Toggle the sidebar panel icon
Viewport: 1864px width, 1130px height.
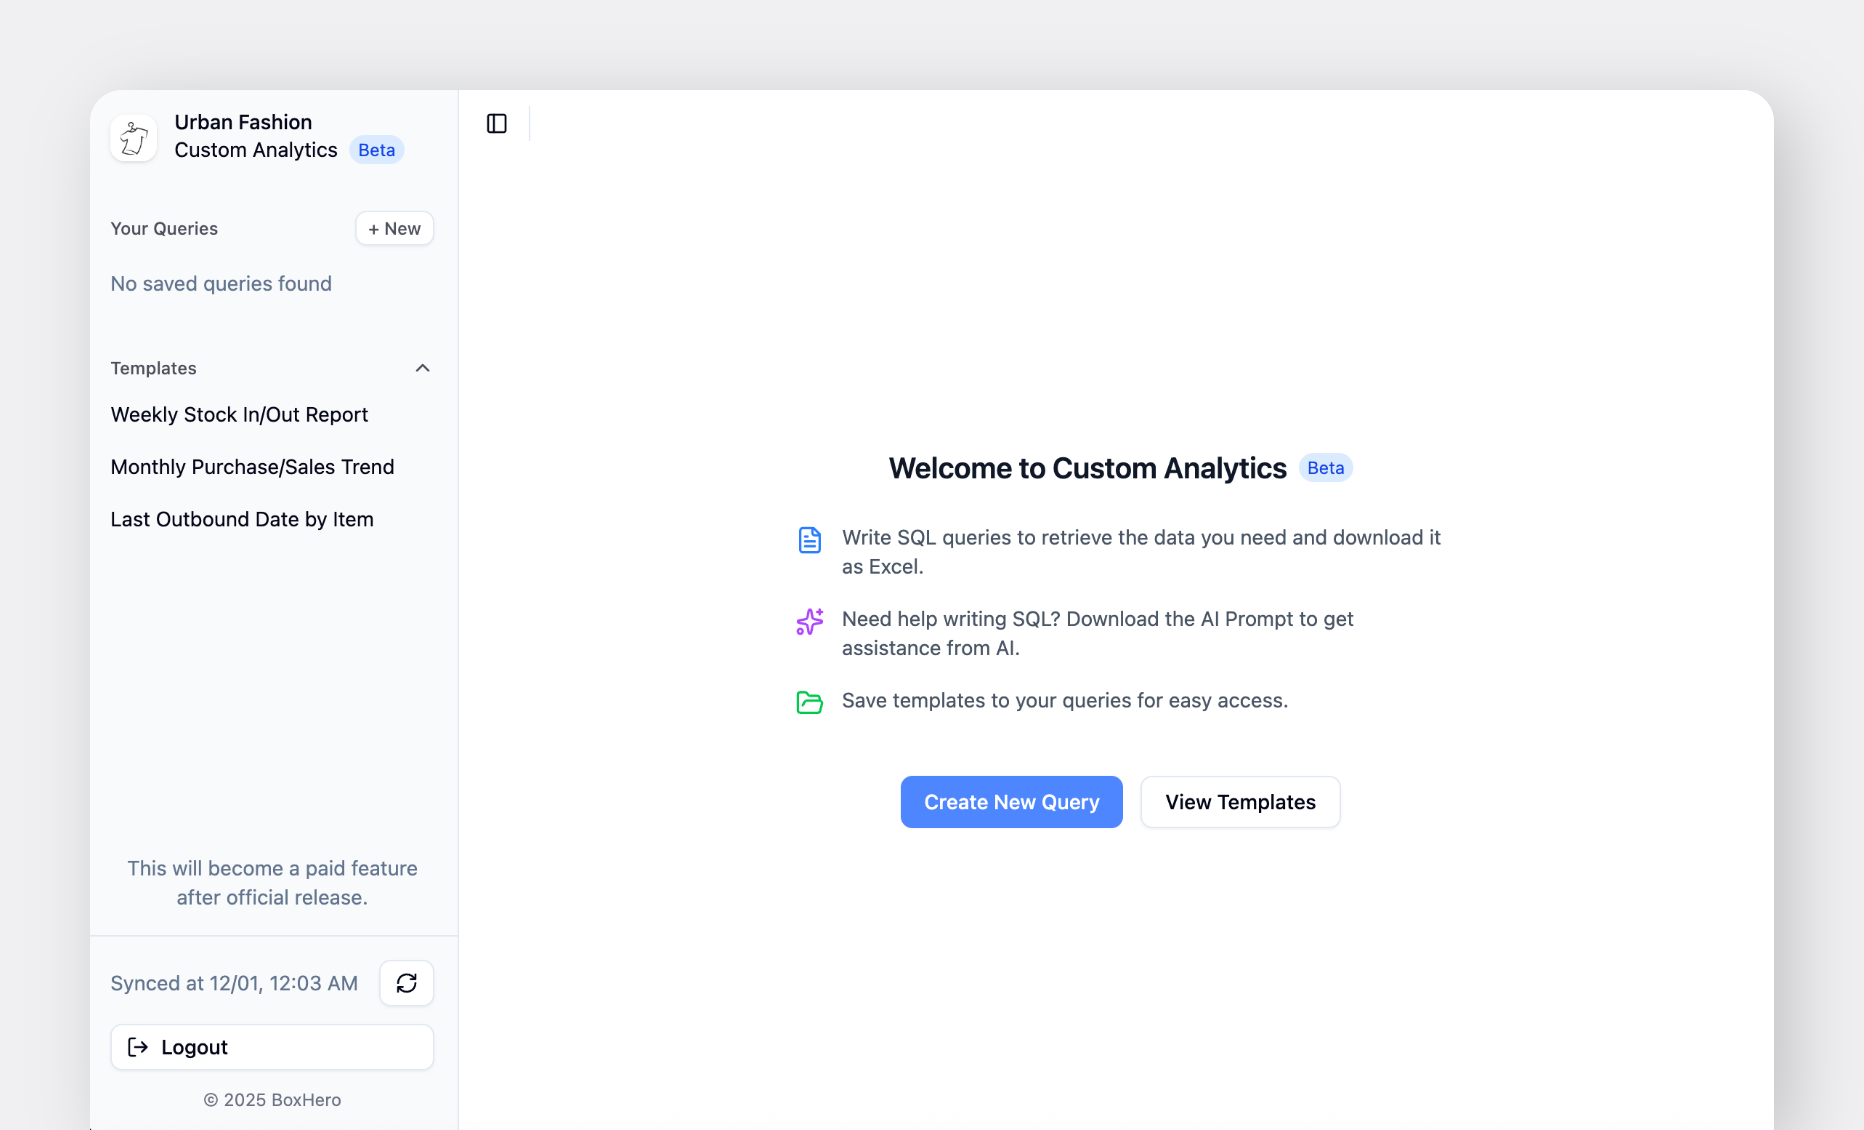(496, 123)
